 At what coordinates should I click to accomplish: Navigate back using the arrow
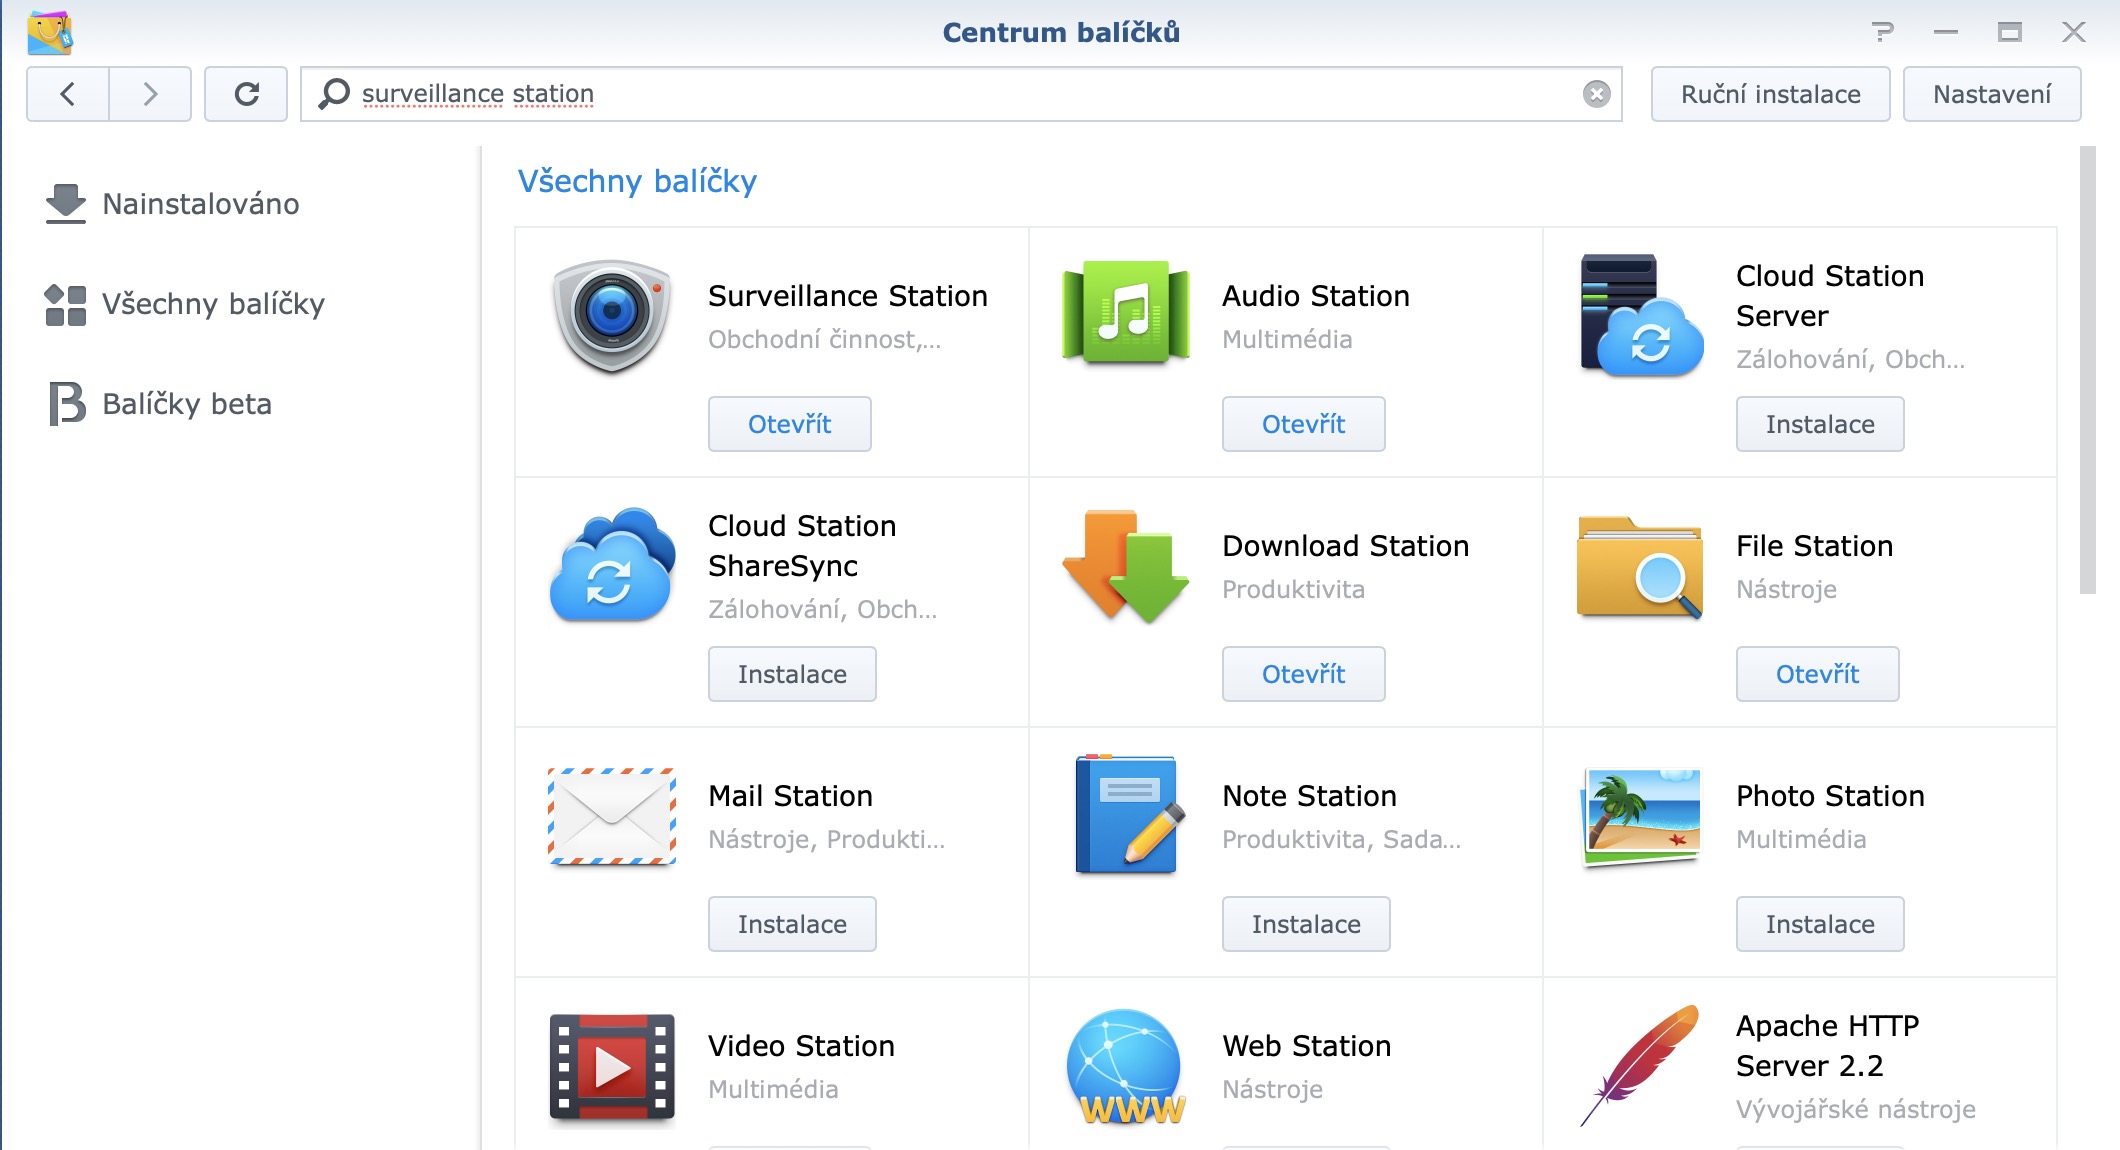pos(67,93)
